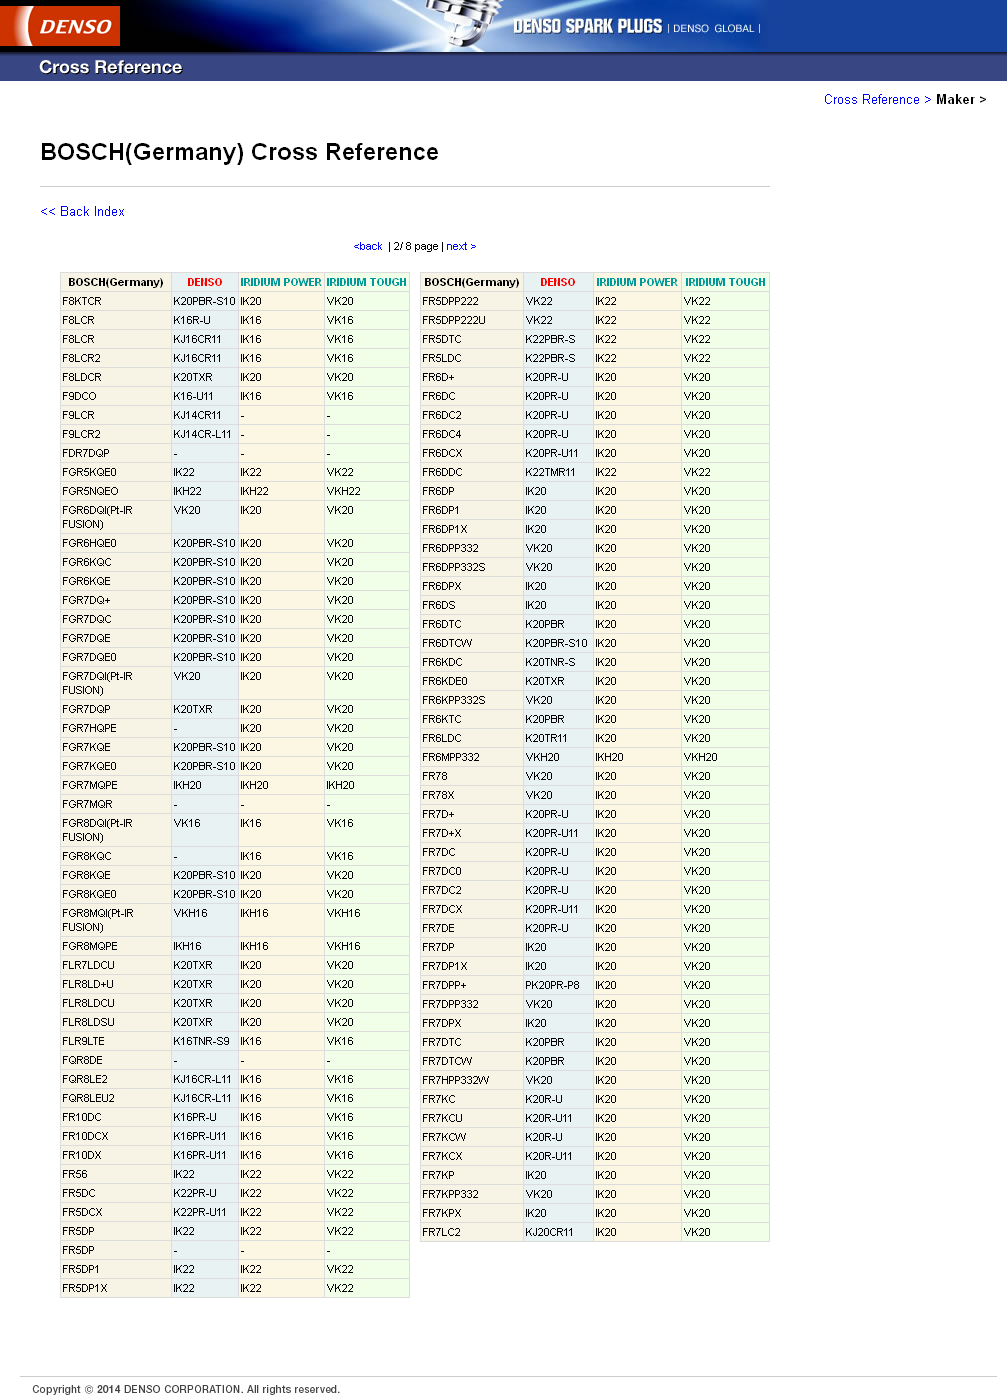Select FGR5NQE0 Bosch part number

click(90, 491)
